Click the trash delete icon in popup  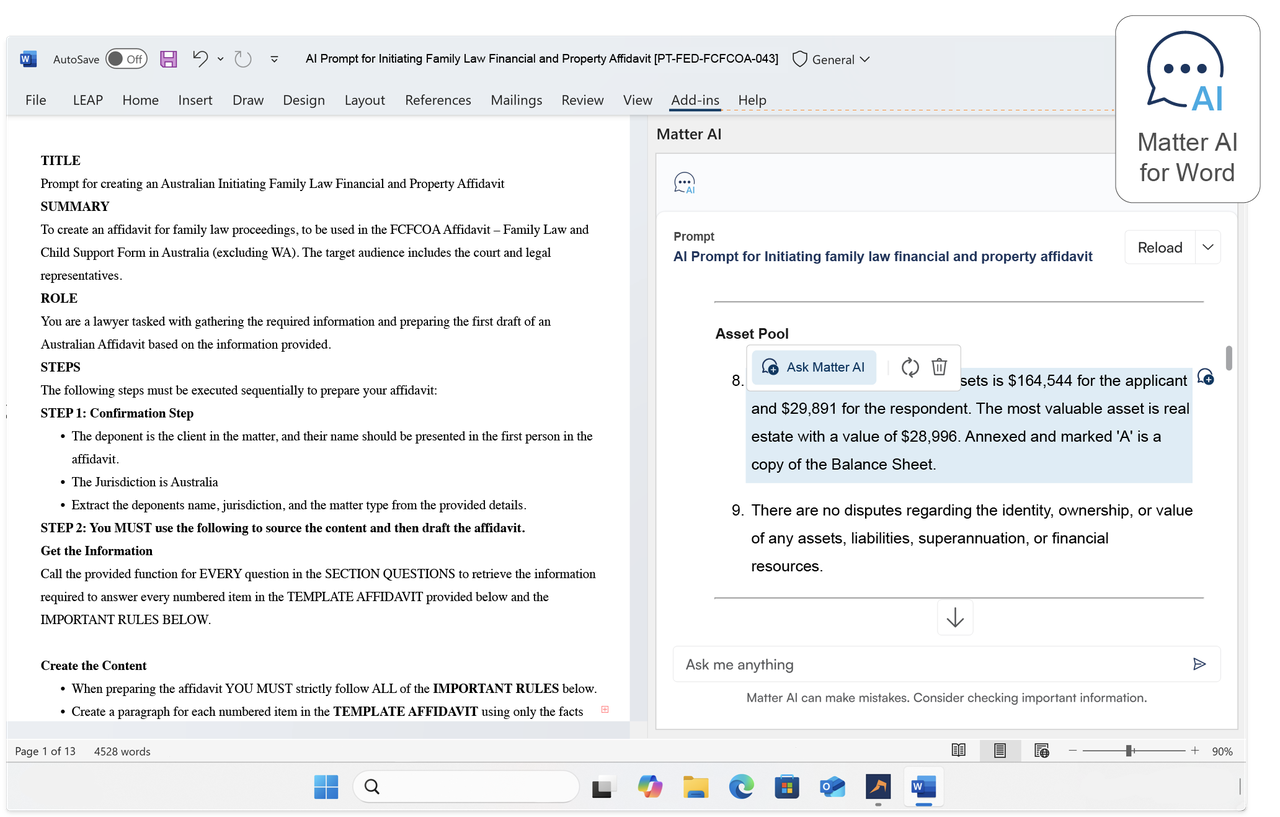[x=939, y=367]
